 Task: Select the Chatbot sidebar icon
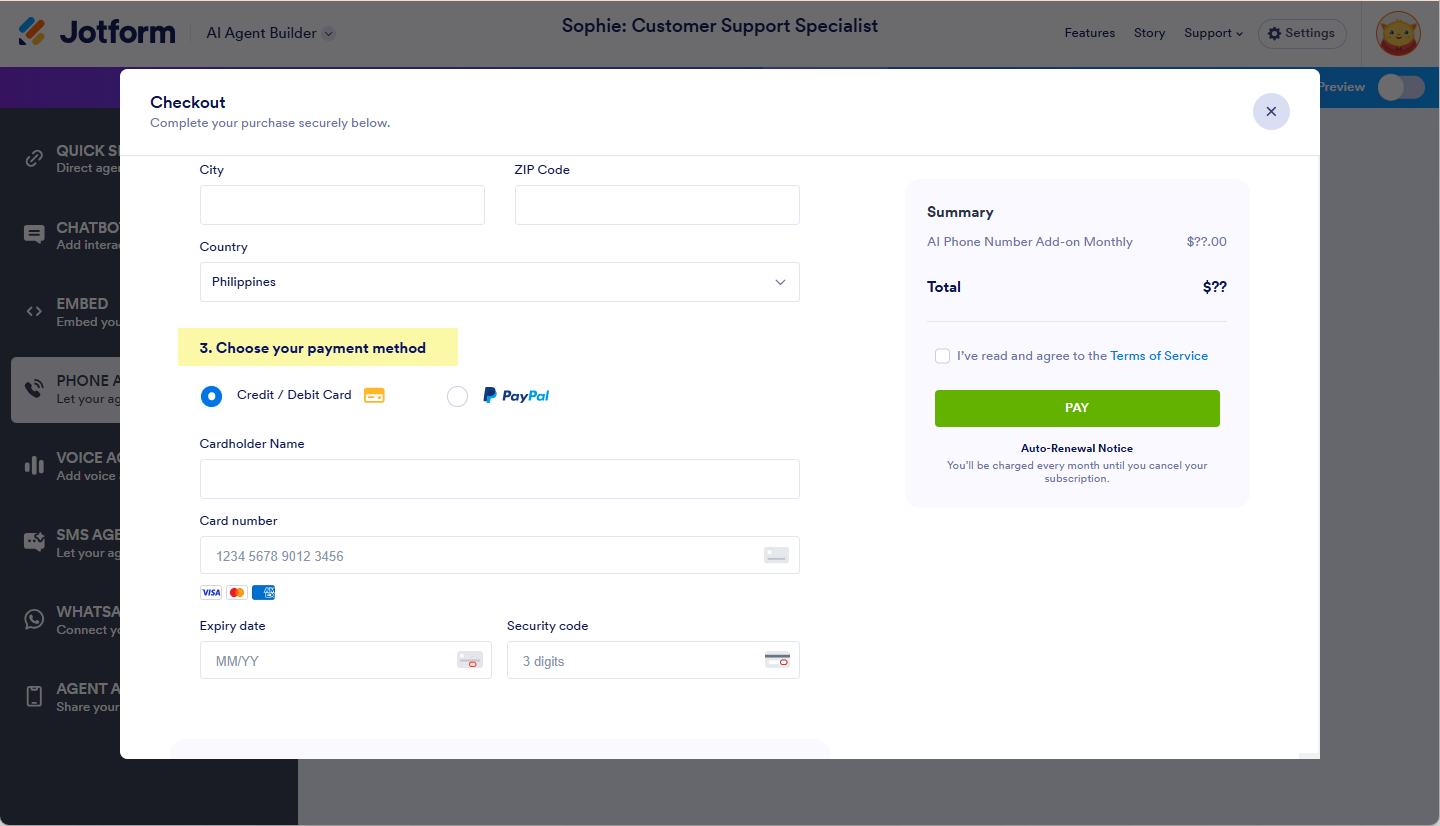tap(34, 235)
